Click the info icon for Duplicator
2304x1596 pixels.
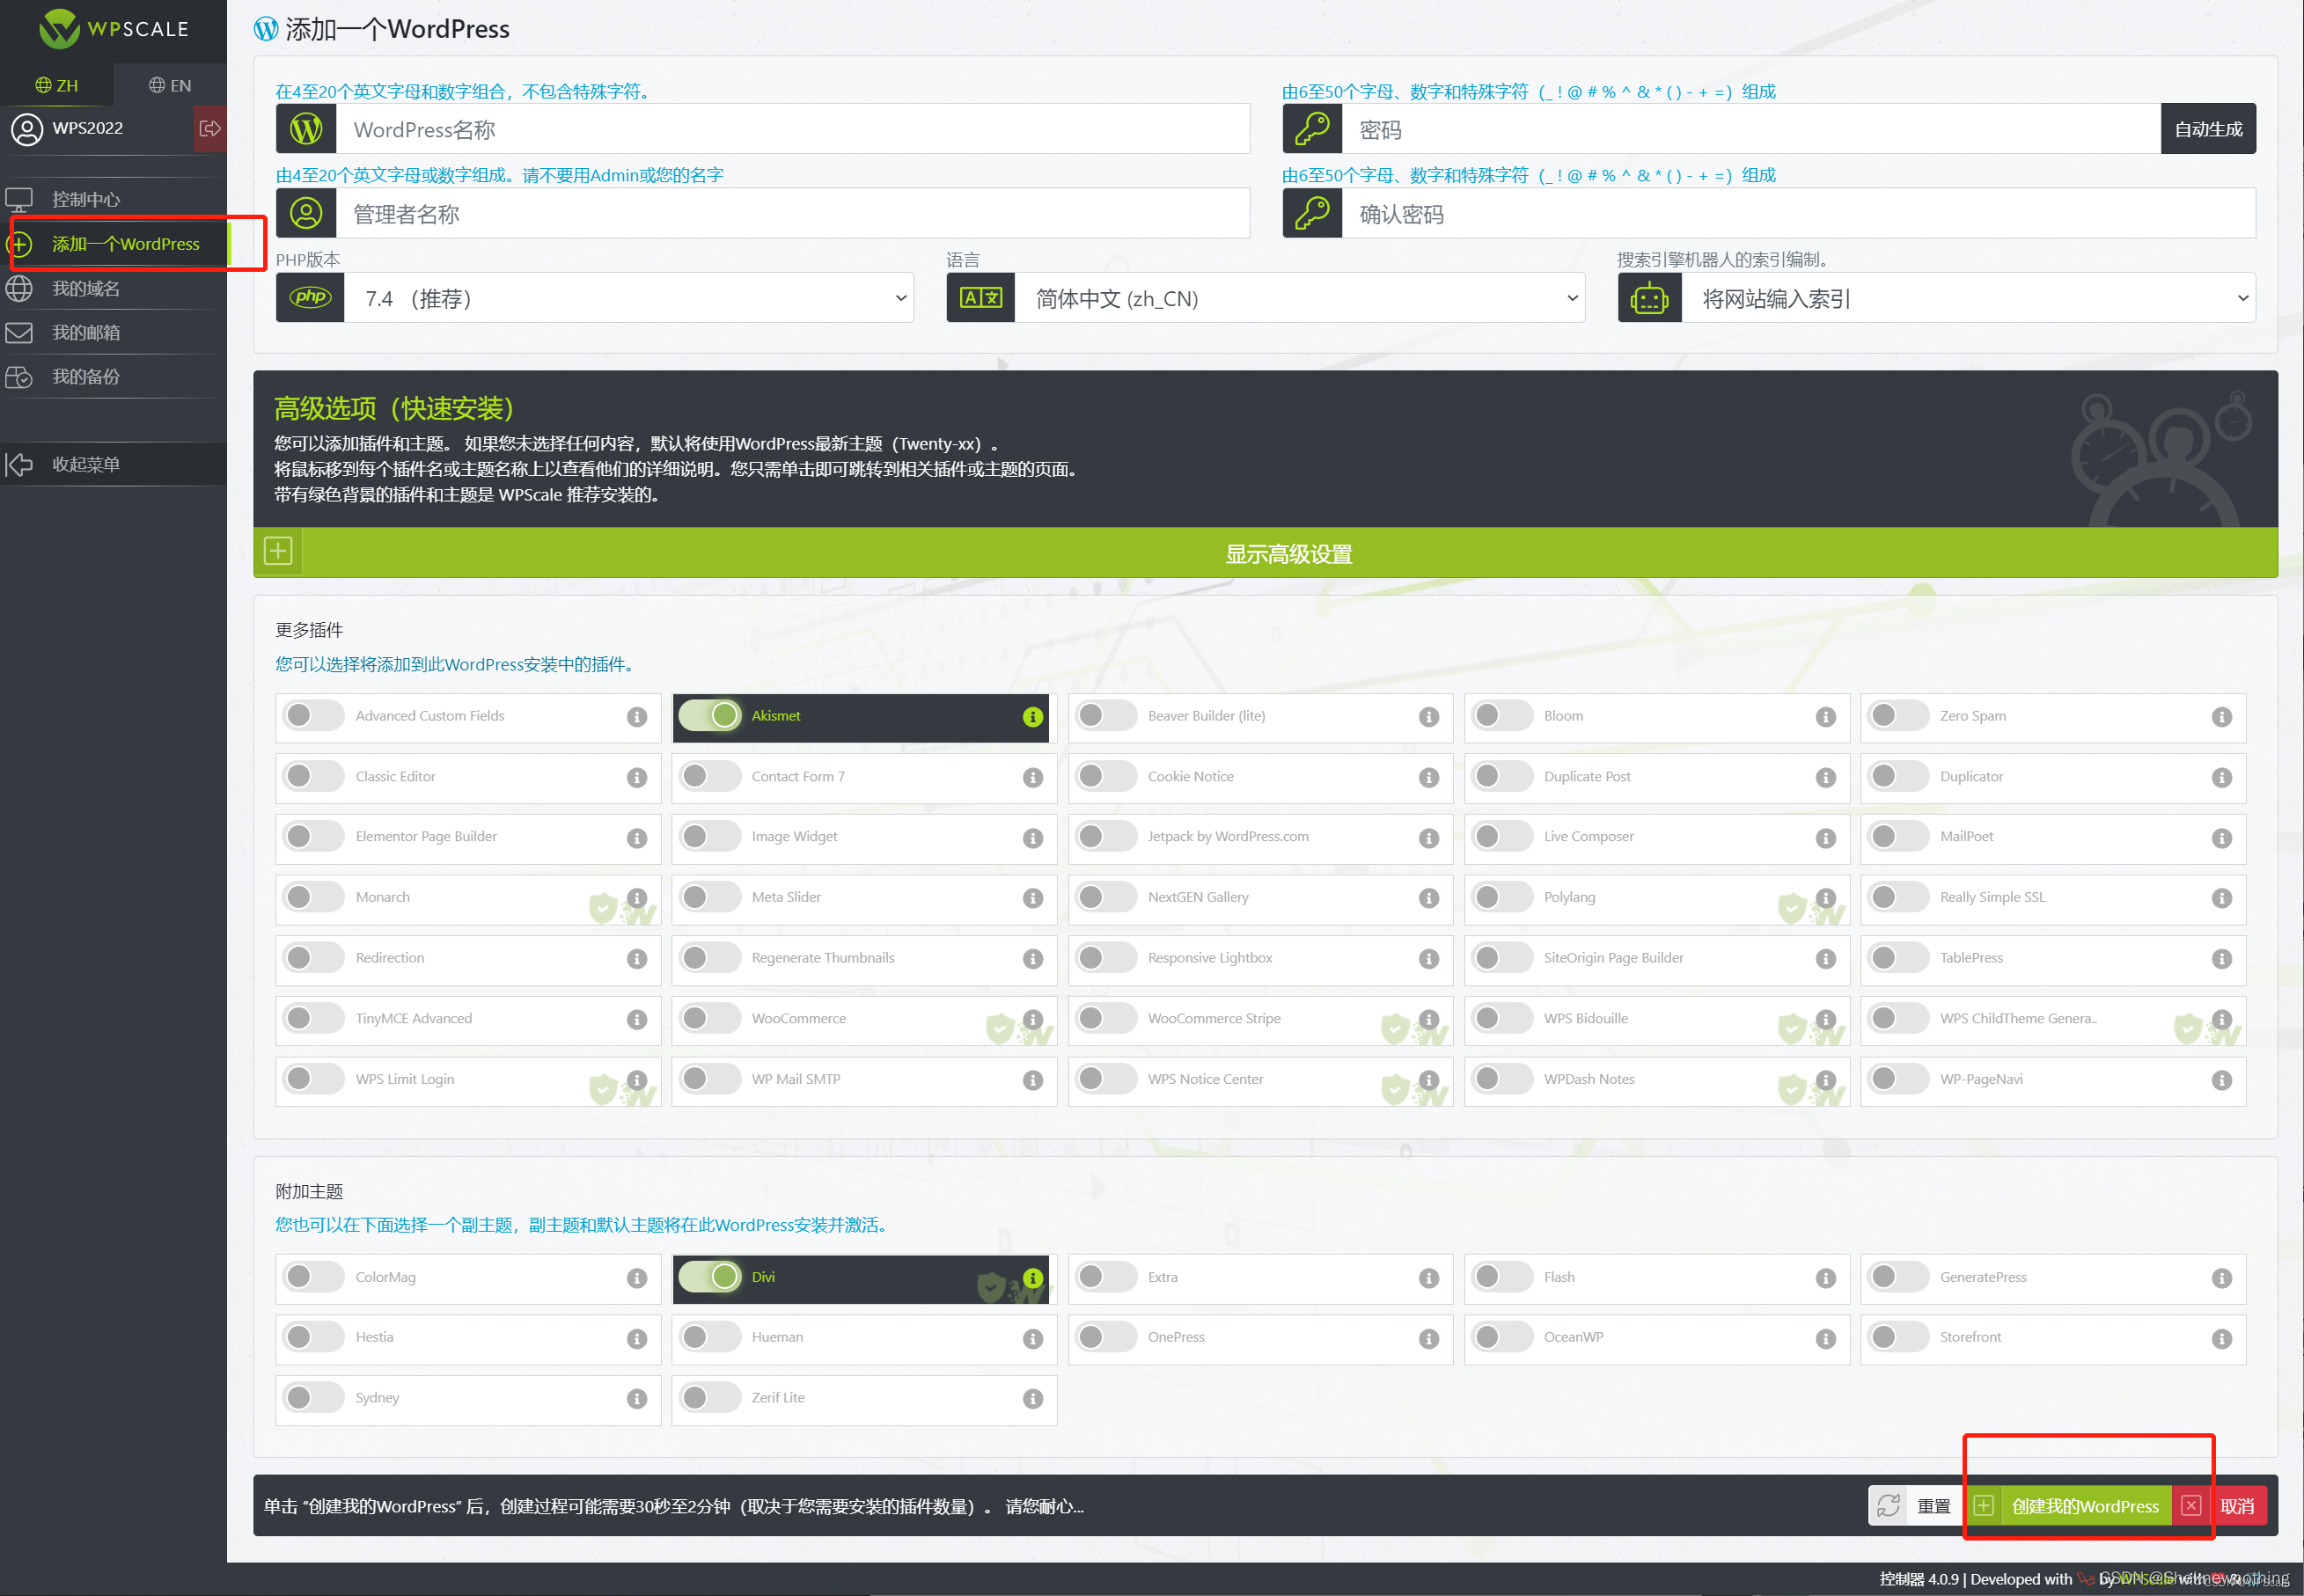(2222, 778)
